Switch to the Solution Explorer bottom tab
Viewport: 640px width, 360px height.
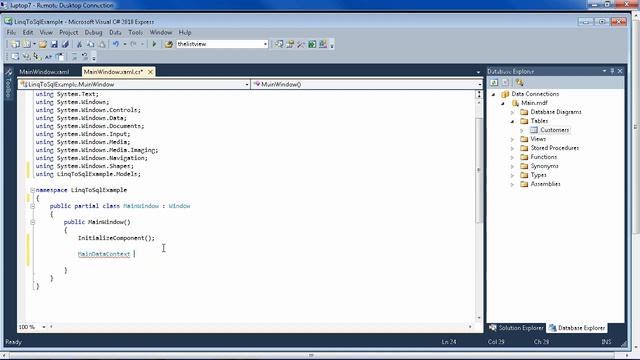(x=516, y=328)
